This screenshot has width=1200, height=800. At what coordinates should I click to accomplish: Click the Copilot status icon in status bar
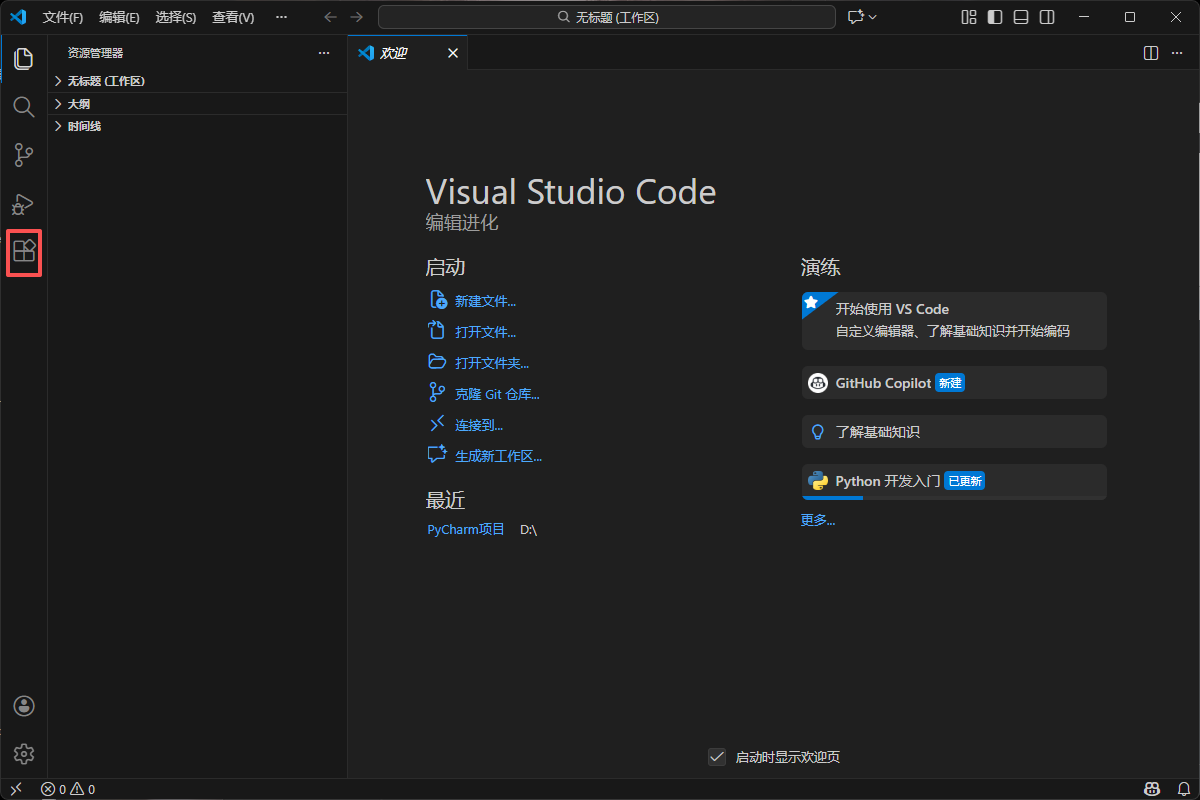[1152, 789]
